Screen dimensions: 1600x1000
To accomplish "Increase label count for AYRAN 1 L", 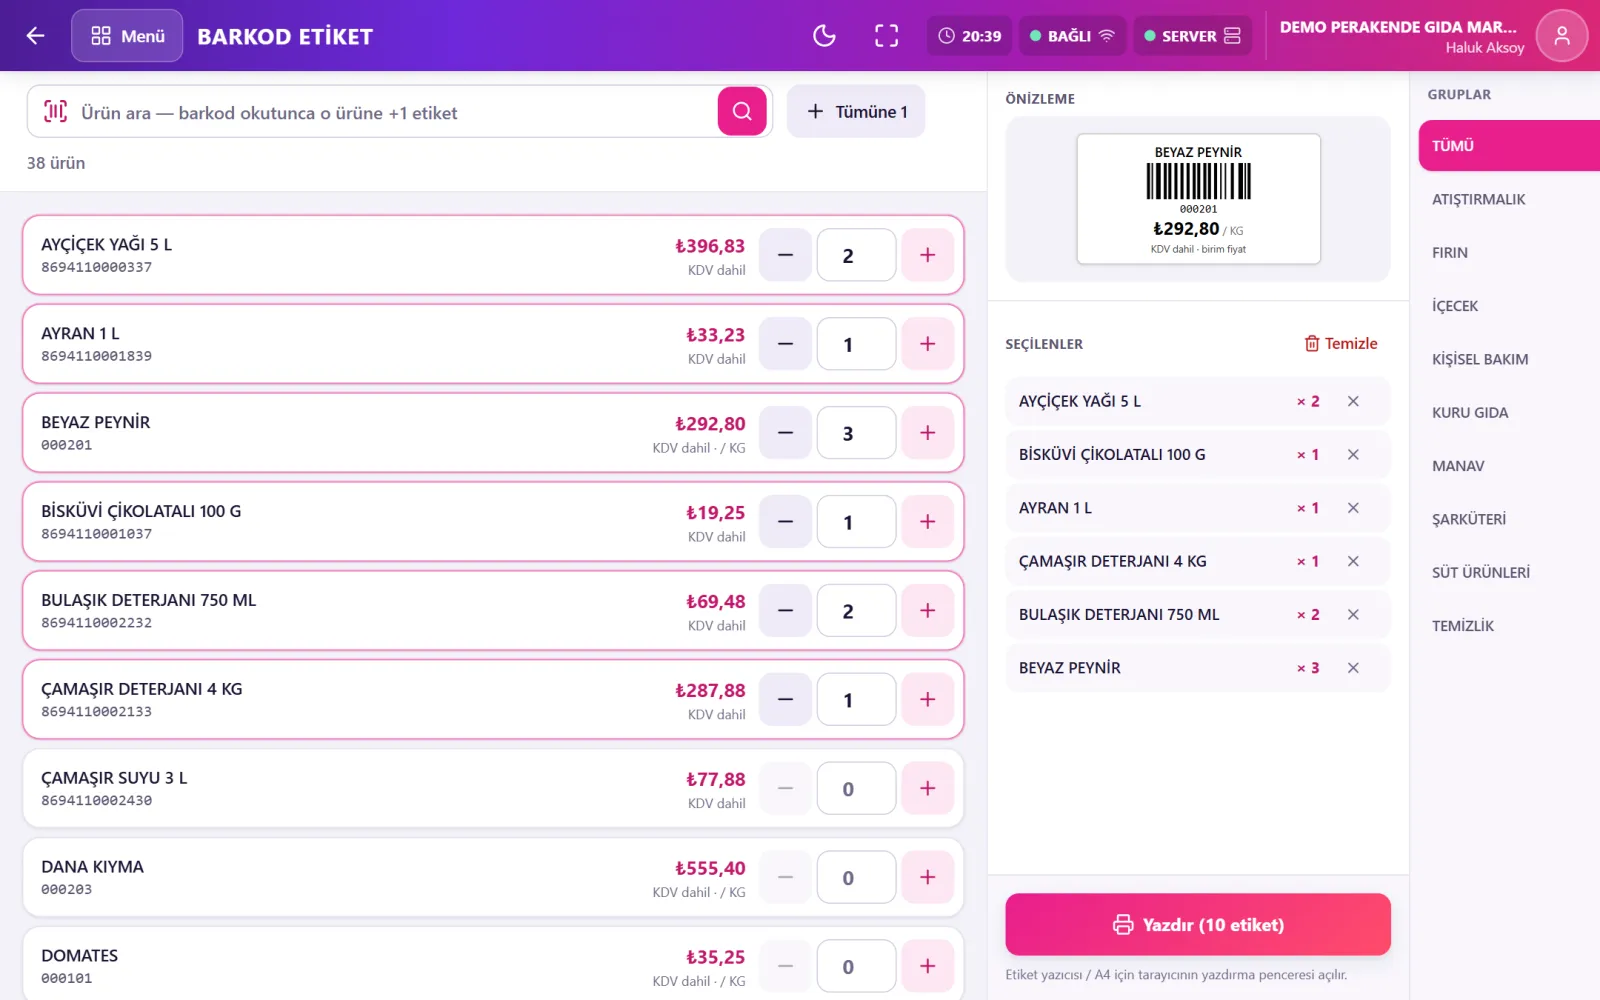I will pyautogui.click(x=928, y=344).
